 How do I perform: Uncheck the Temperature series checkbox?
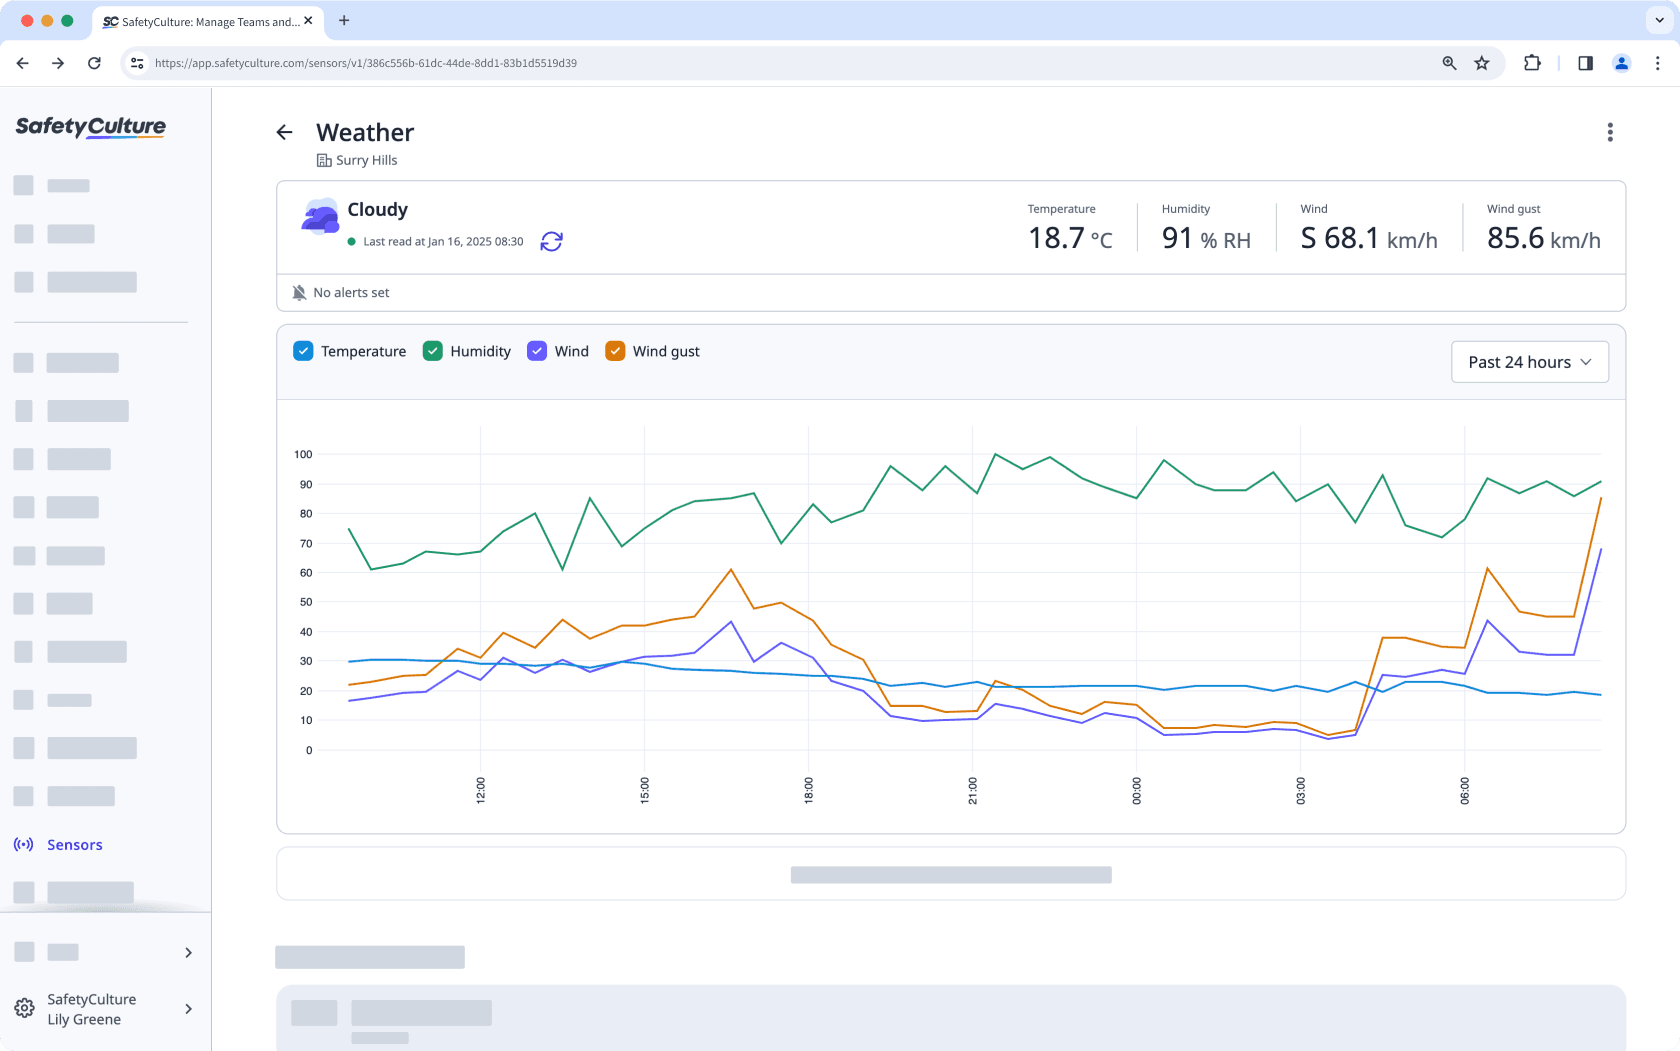(x=303, y=351)
